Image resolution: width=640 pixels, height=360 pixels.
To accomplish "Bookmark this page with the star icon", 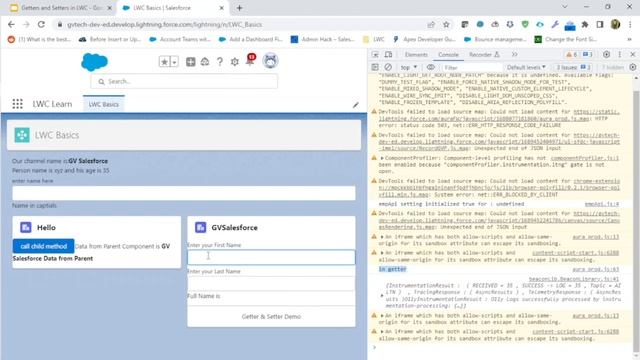I will [x=446, y=24].
